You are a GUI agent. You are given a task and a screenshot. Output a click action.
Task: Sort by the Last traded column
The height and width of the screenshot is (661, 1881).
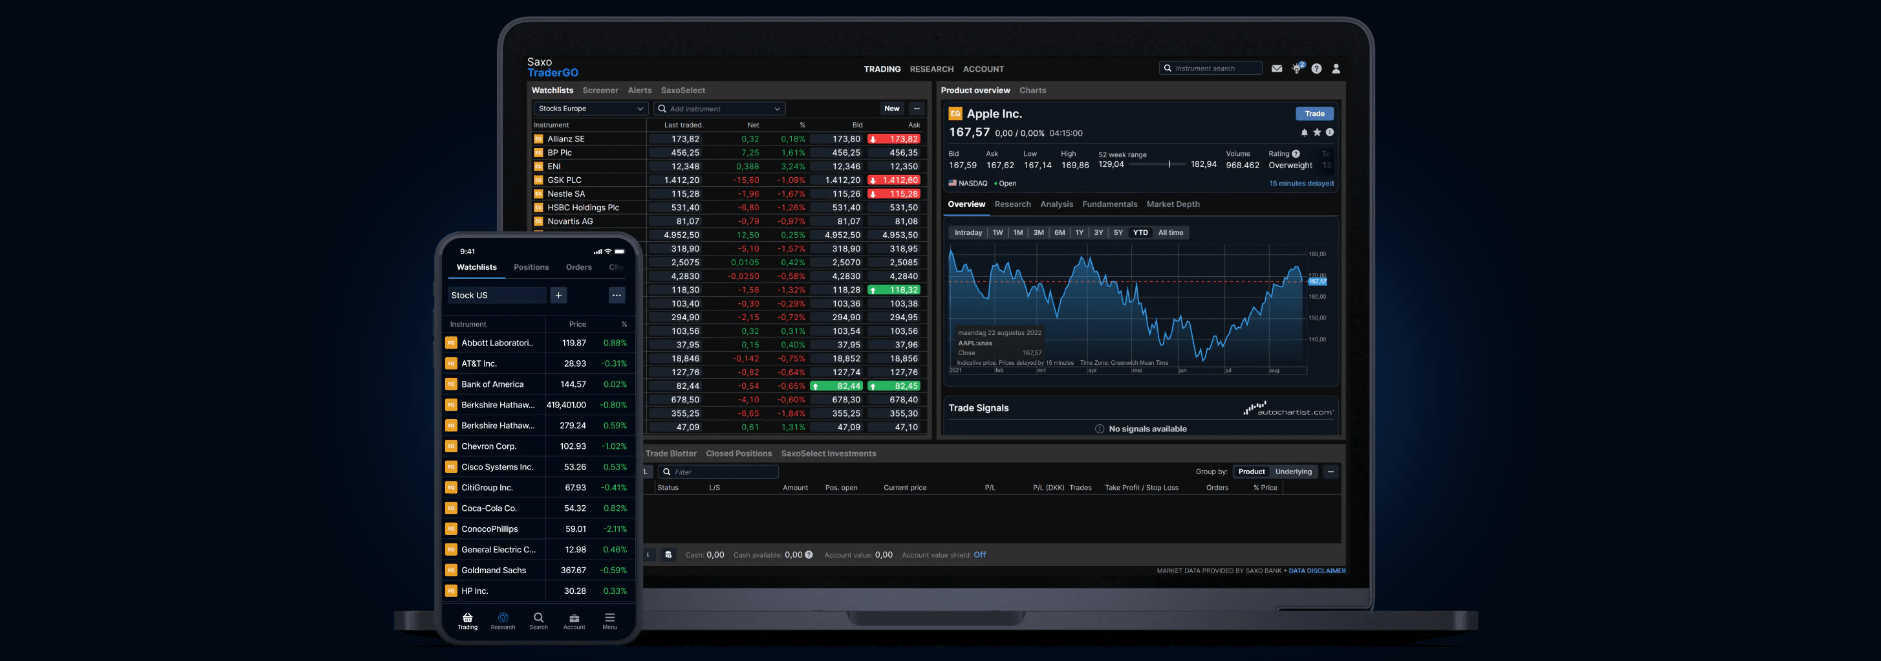(683, 126)
